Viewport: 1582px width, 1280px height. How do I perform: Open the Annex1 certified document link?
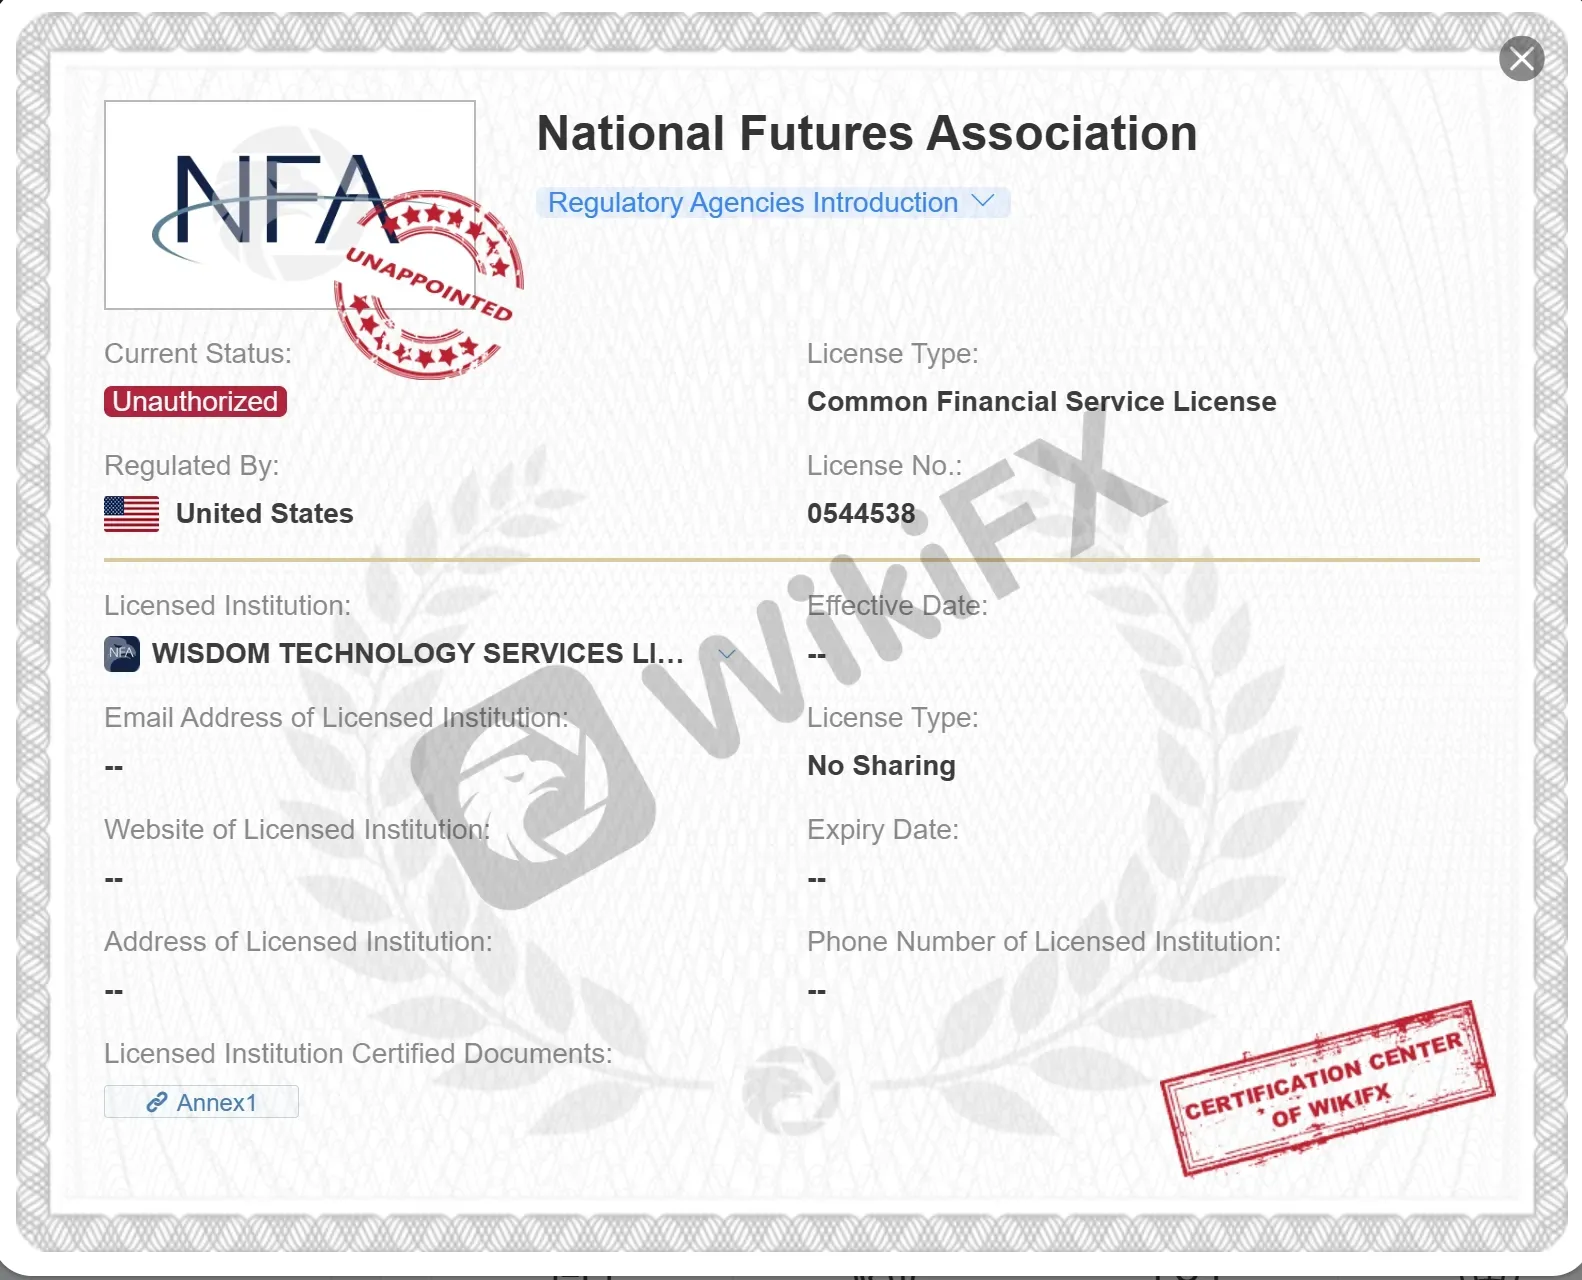201,1102
